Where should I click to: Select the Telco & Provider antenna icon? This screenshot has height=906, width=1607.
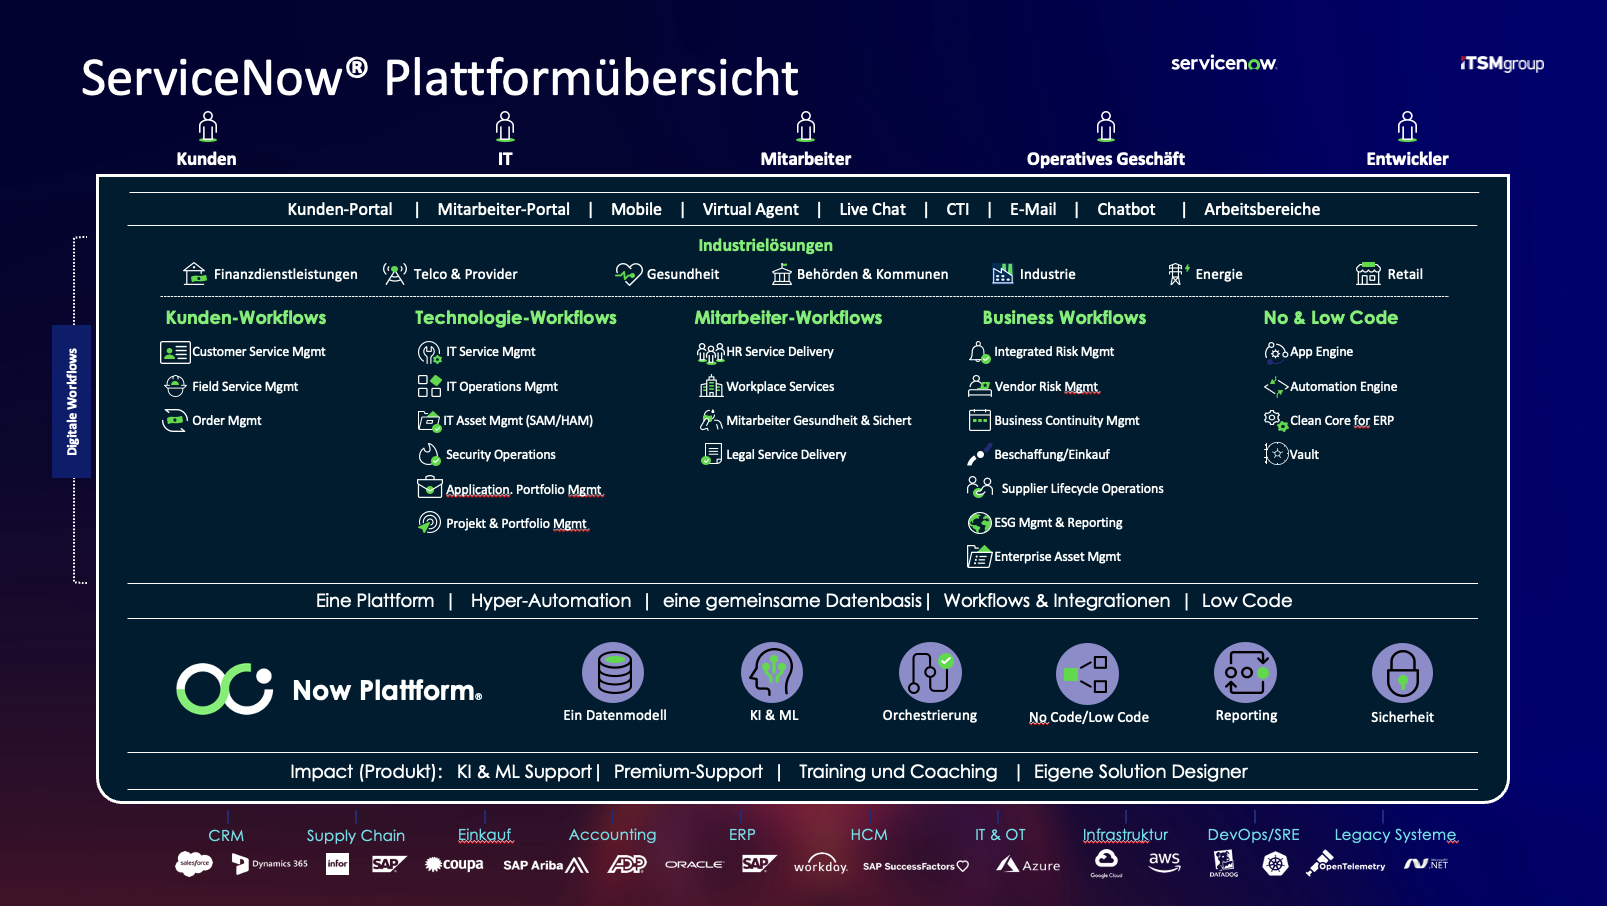click(x=395, y=273)
